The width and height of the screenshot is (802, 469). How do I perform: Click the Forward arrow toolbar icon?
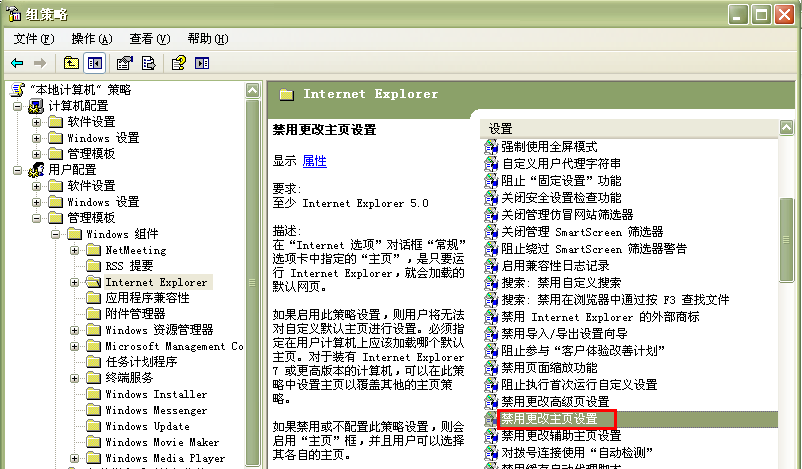click(x=40, y=63)
